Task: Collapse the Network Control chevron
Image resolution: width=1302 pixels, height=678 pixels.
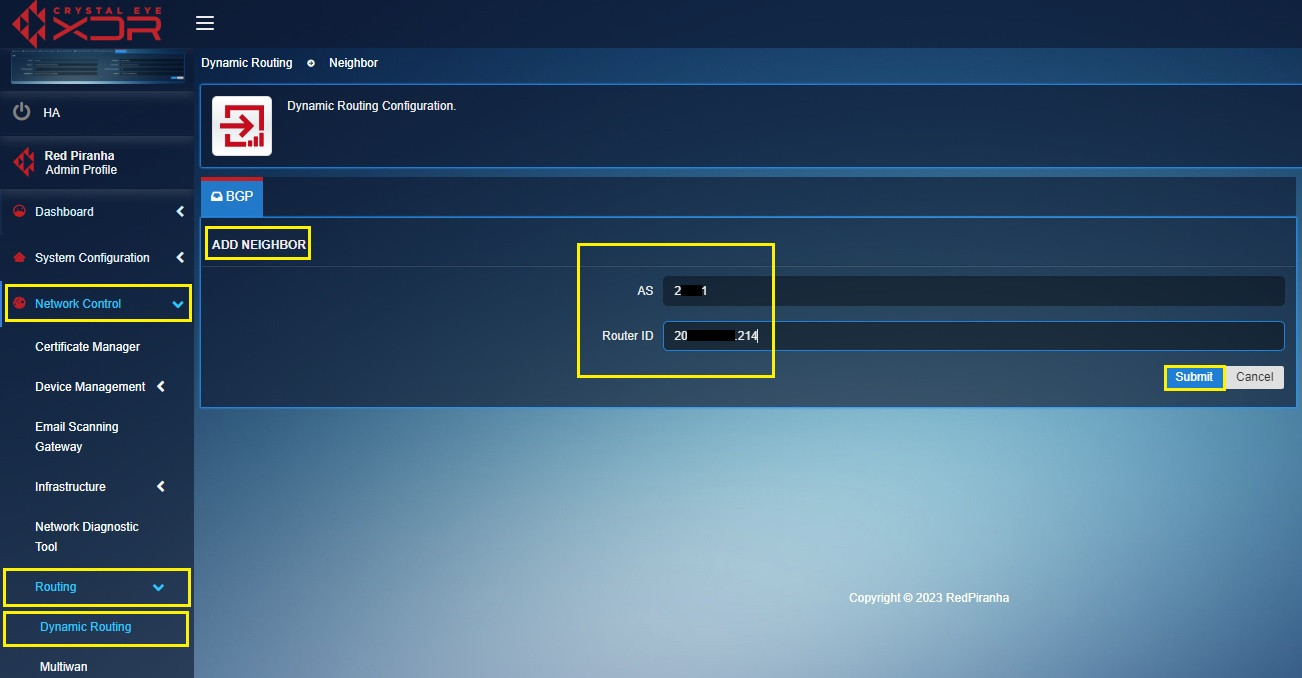Action: [178, 304]
